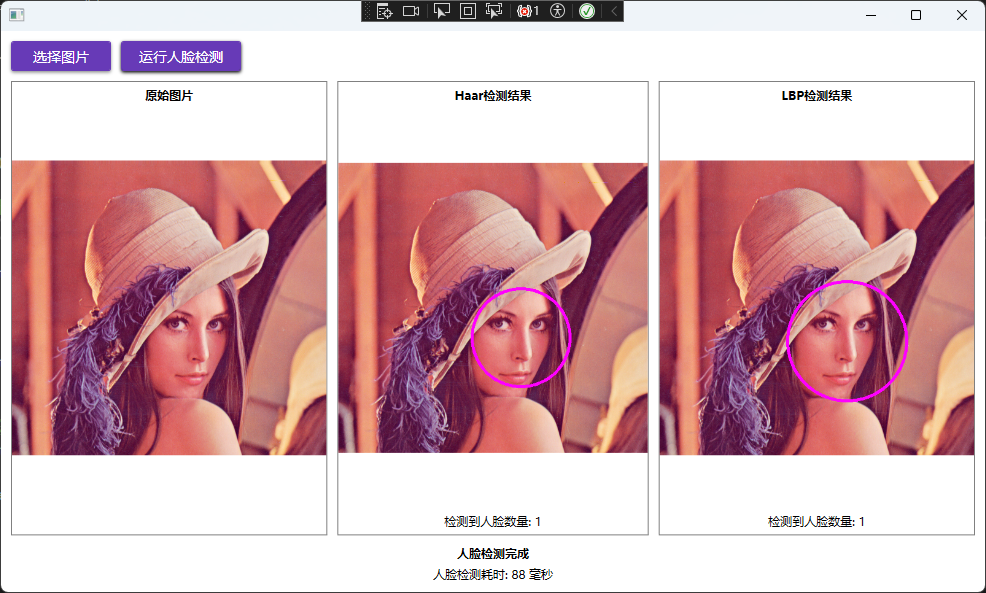Minimize the application window
986x593 pixels.
pyautogui.click(x=871, y=15)
